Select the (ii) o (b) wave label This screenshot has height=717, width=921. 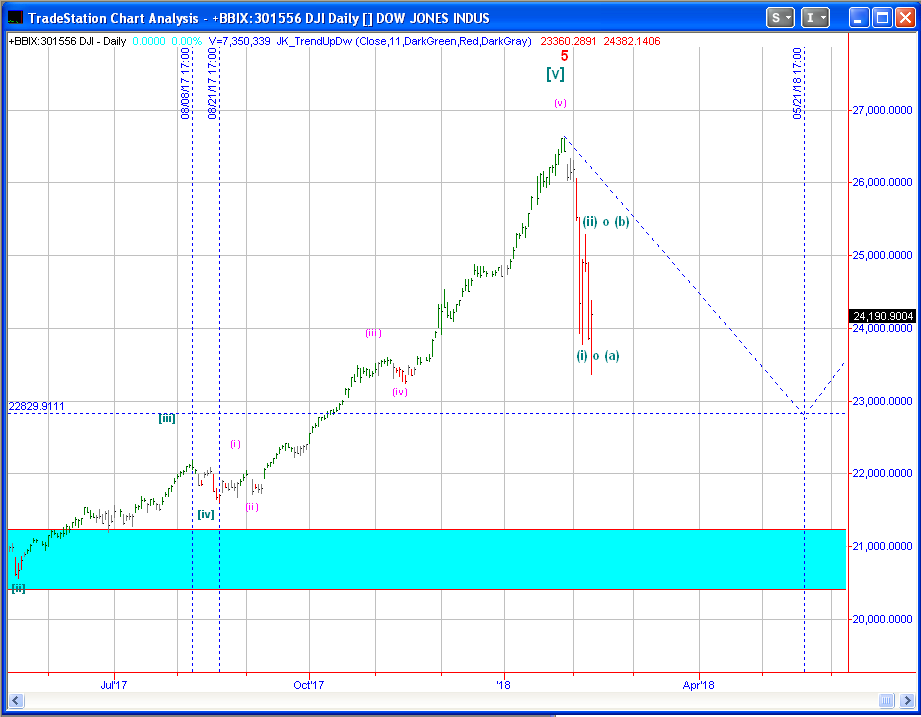point(605,222)
